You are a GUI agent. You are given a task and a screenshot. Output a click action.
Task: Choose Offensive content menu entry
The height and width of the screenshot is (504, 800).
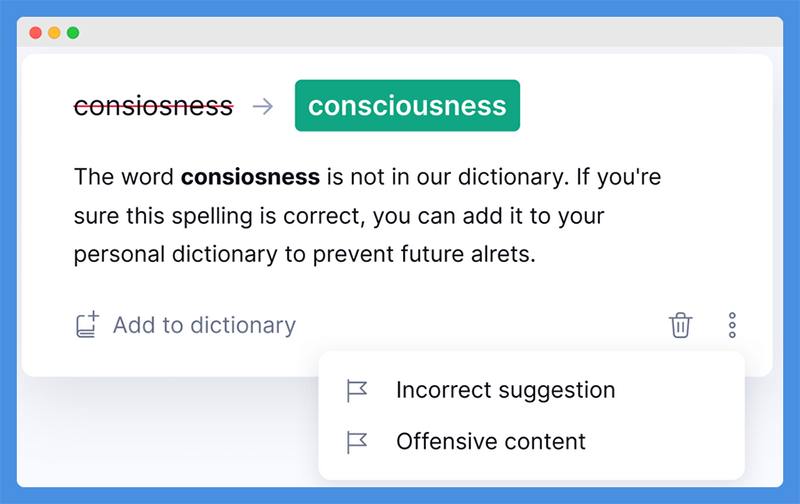point(491,442)
